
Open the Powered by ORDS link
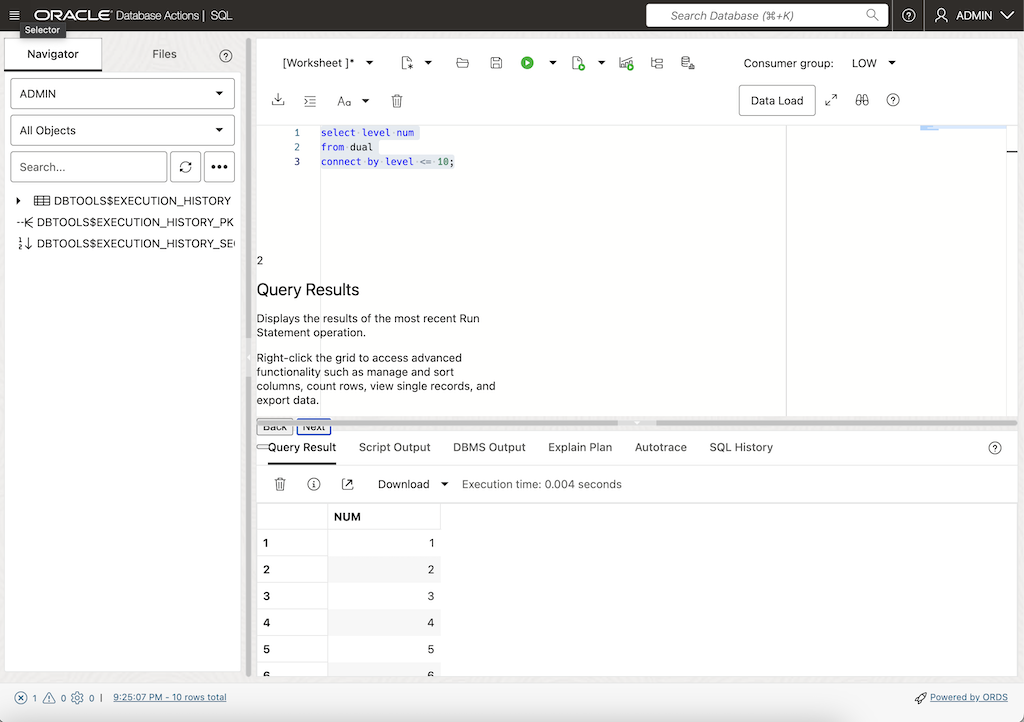click(x=968, y=697)
